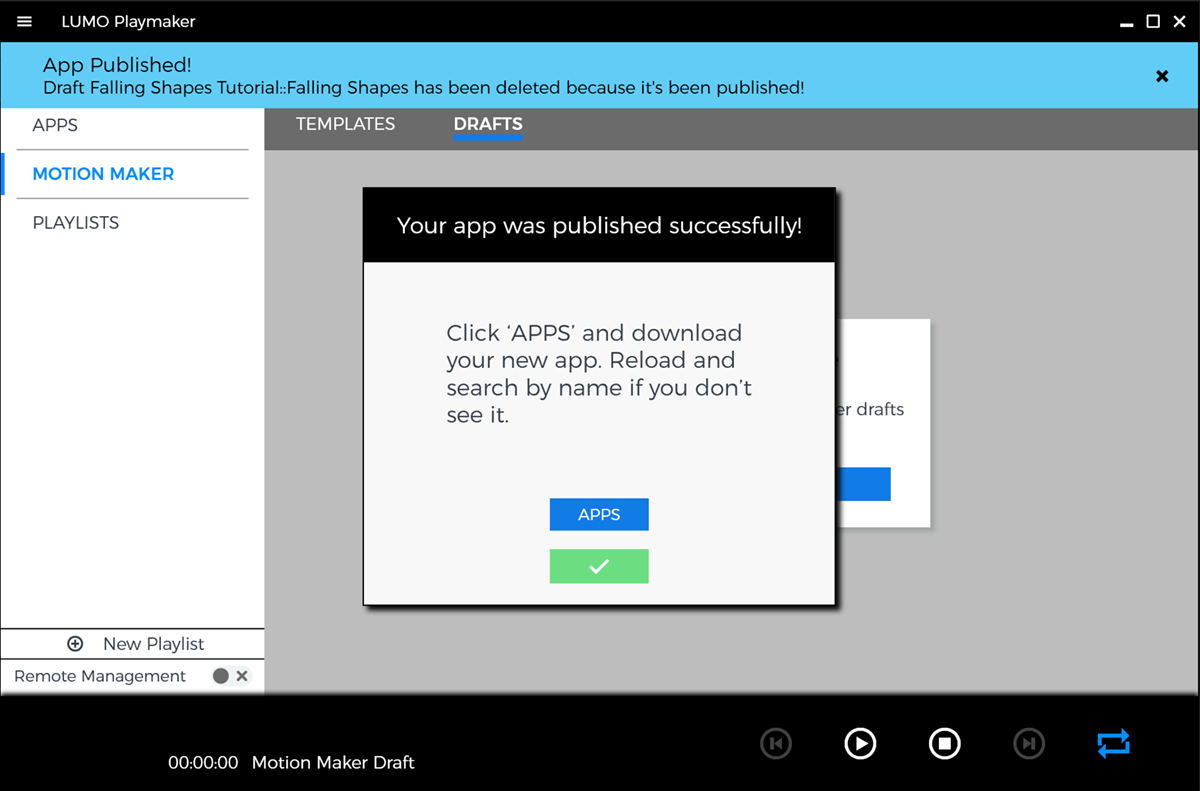Click the plus icon for New Playlist
Viewport: 1200px width, 791px height.
pyautogui.click(x=75, y=644)
